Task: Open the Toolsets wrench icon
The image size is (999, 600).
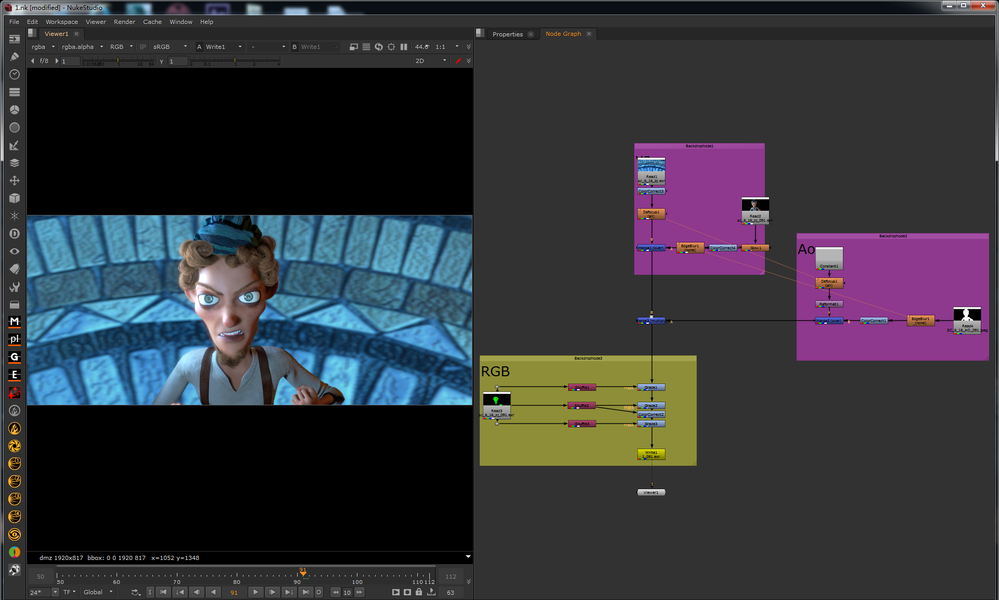Action: [14, 287]
